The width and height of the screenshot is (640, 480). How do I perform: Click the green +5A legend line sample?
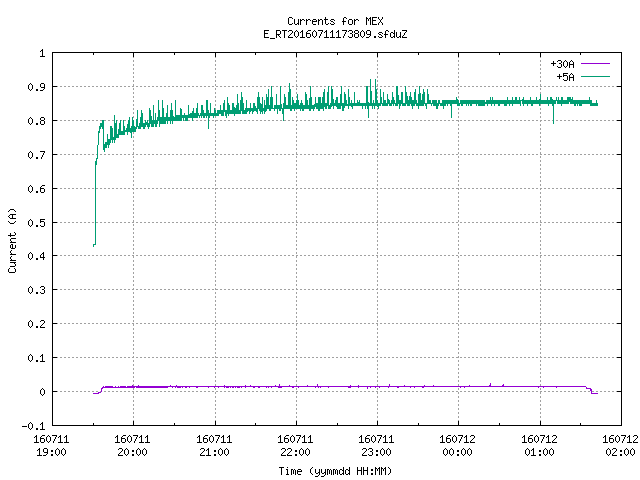pos(595,76)
